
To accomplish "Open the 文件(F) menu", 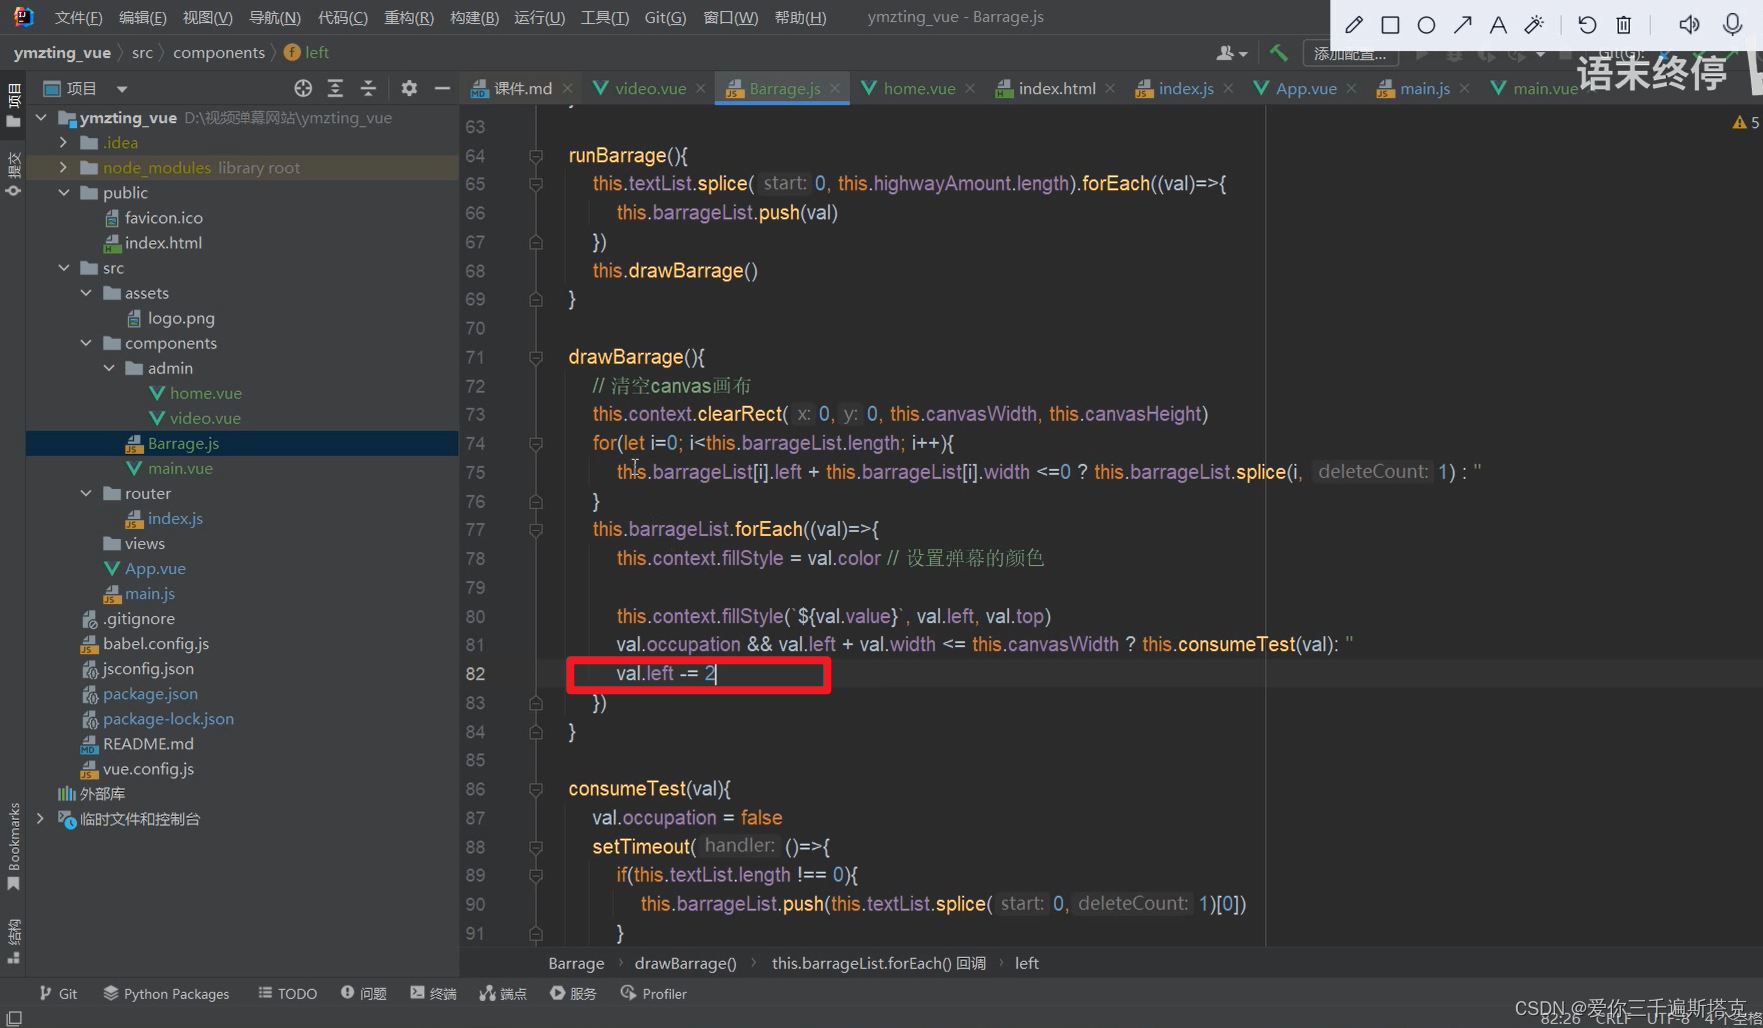I will coord(78,17).
